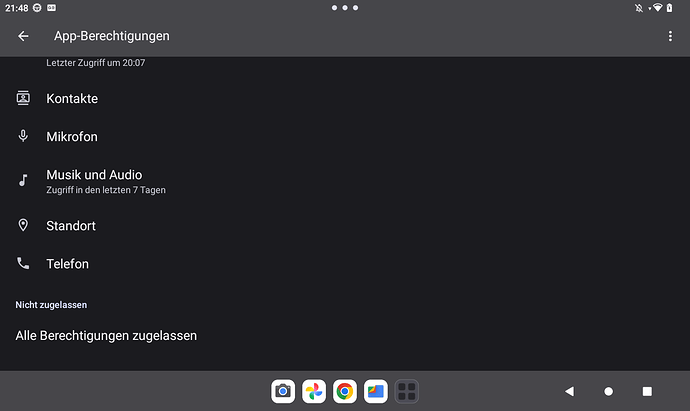Open Mikrofon permission
Image resolution: width=690 pixels, height=411 pixels.
point(345,137)
